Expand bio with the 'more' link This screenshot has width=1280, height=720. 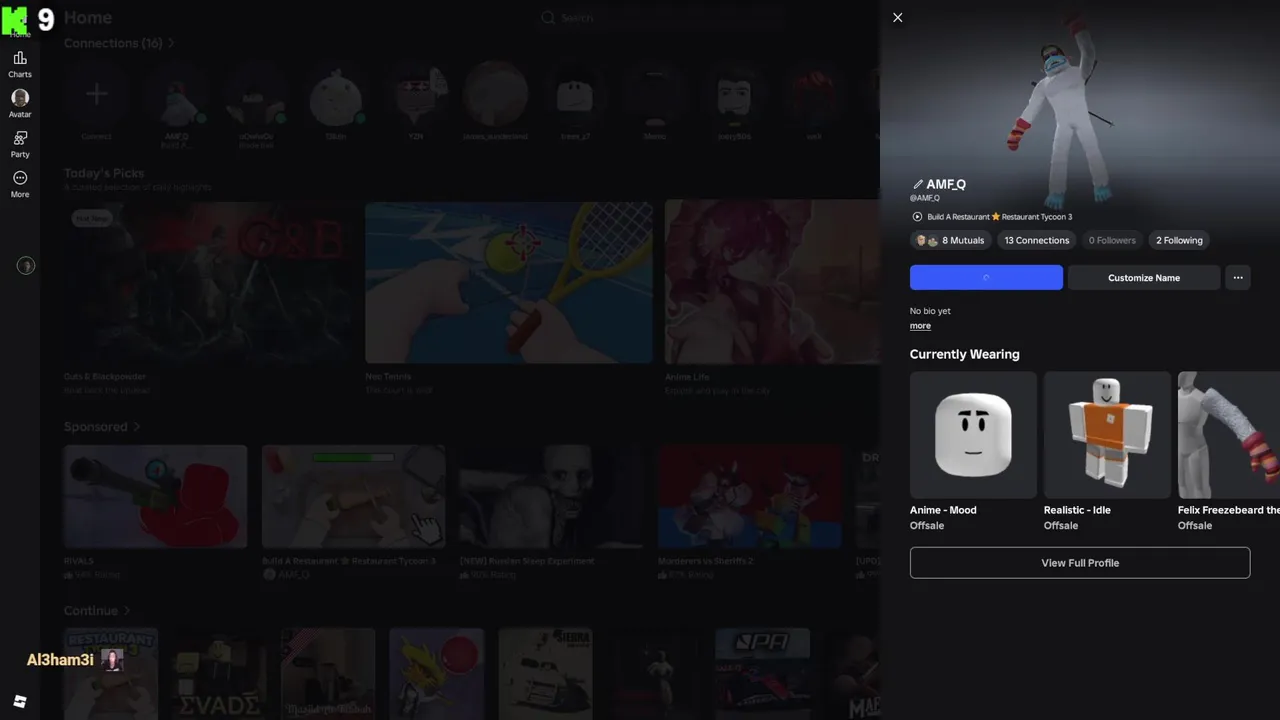pyautogui.click(x=920, y=326)
